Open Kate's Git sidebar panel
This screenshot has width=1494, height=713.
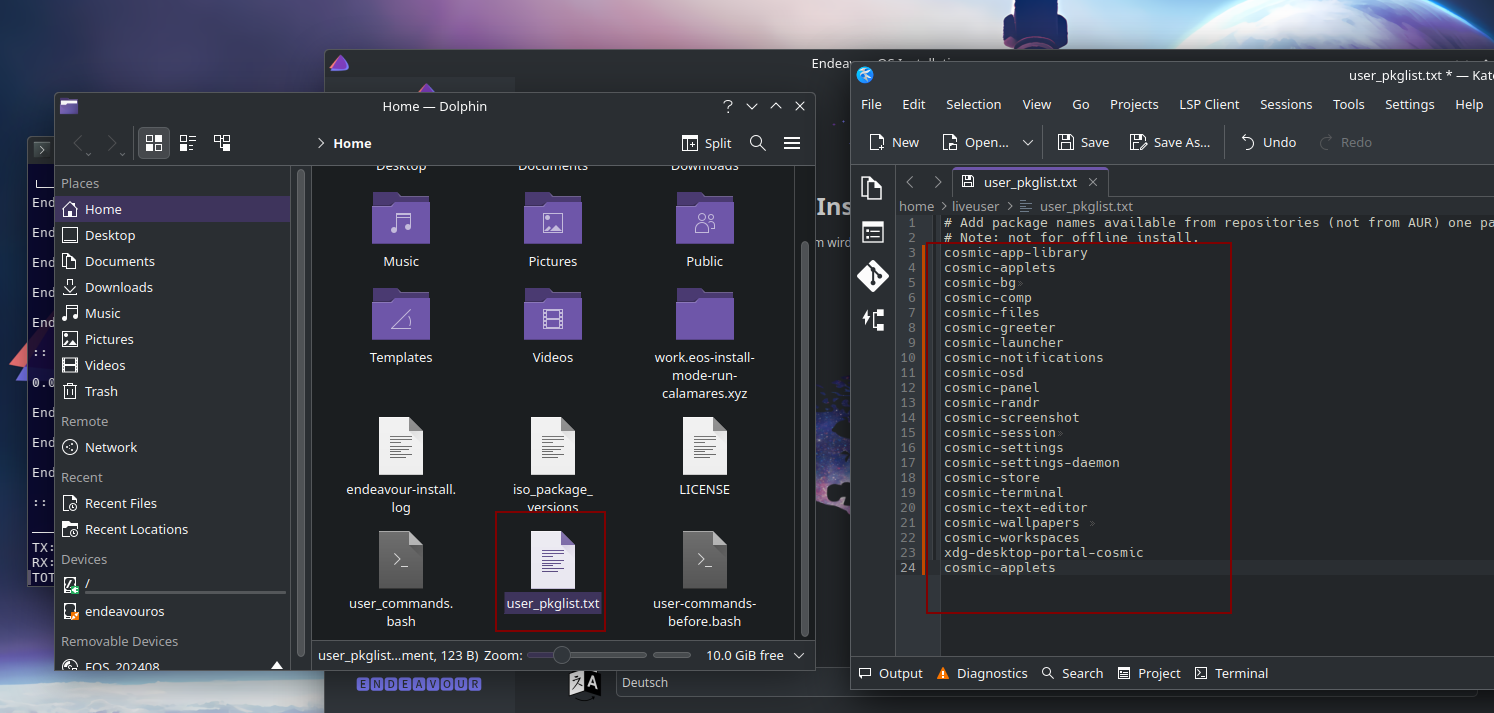873,276
